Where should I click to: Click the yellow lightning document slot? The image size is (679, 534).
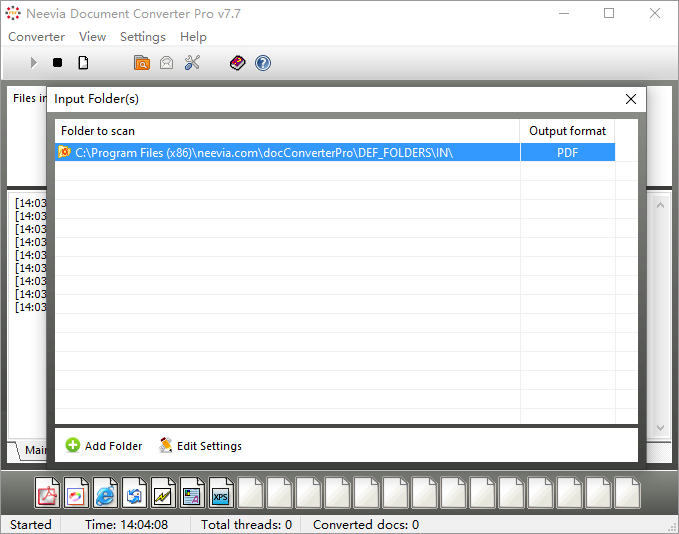[x=163, y=493]
